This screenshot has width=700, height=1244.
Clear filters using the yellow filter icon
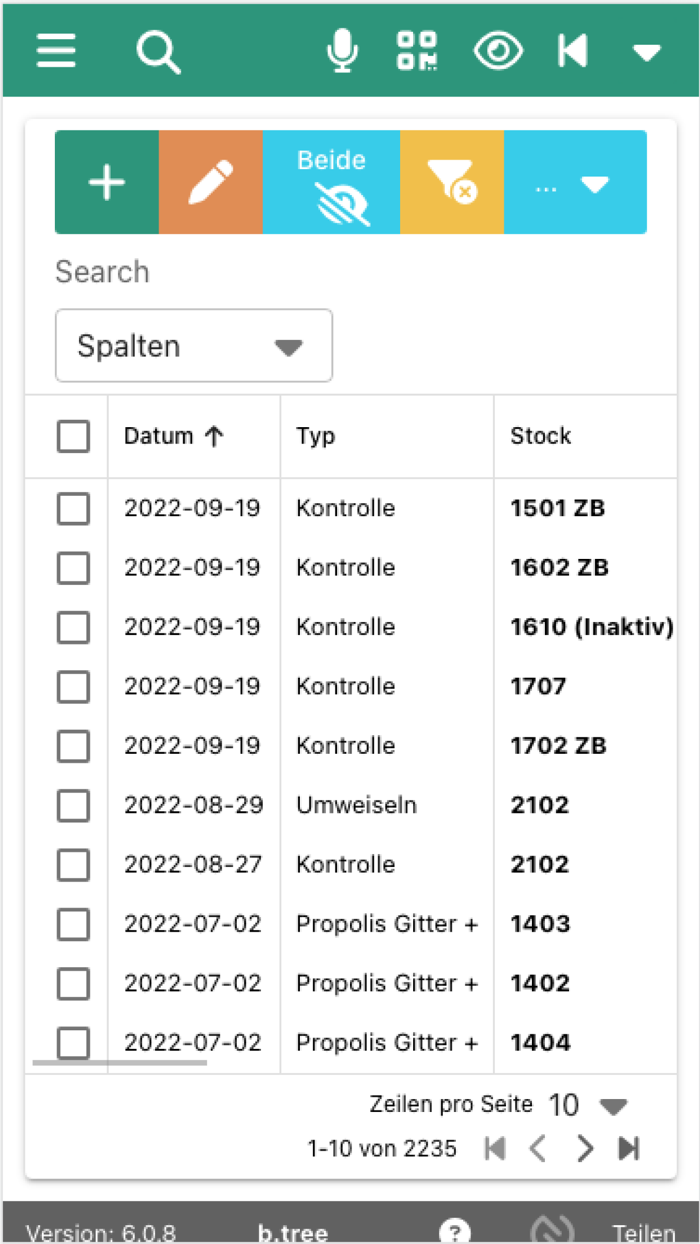point(452,181)
